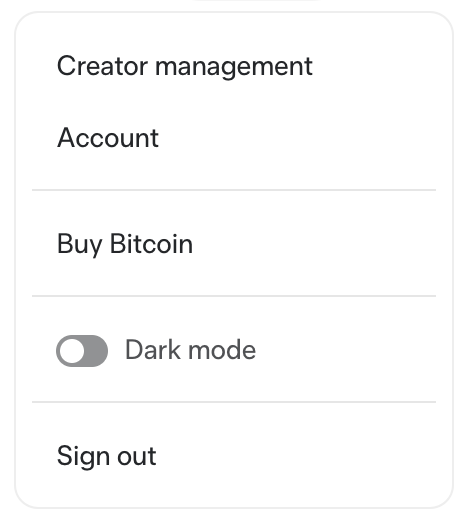Toggle the Dark mode switch
This screenshot has height=526, width=470.
point(82,351)
